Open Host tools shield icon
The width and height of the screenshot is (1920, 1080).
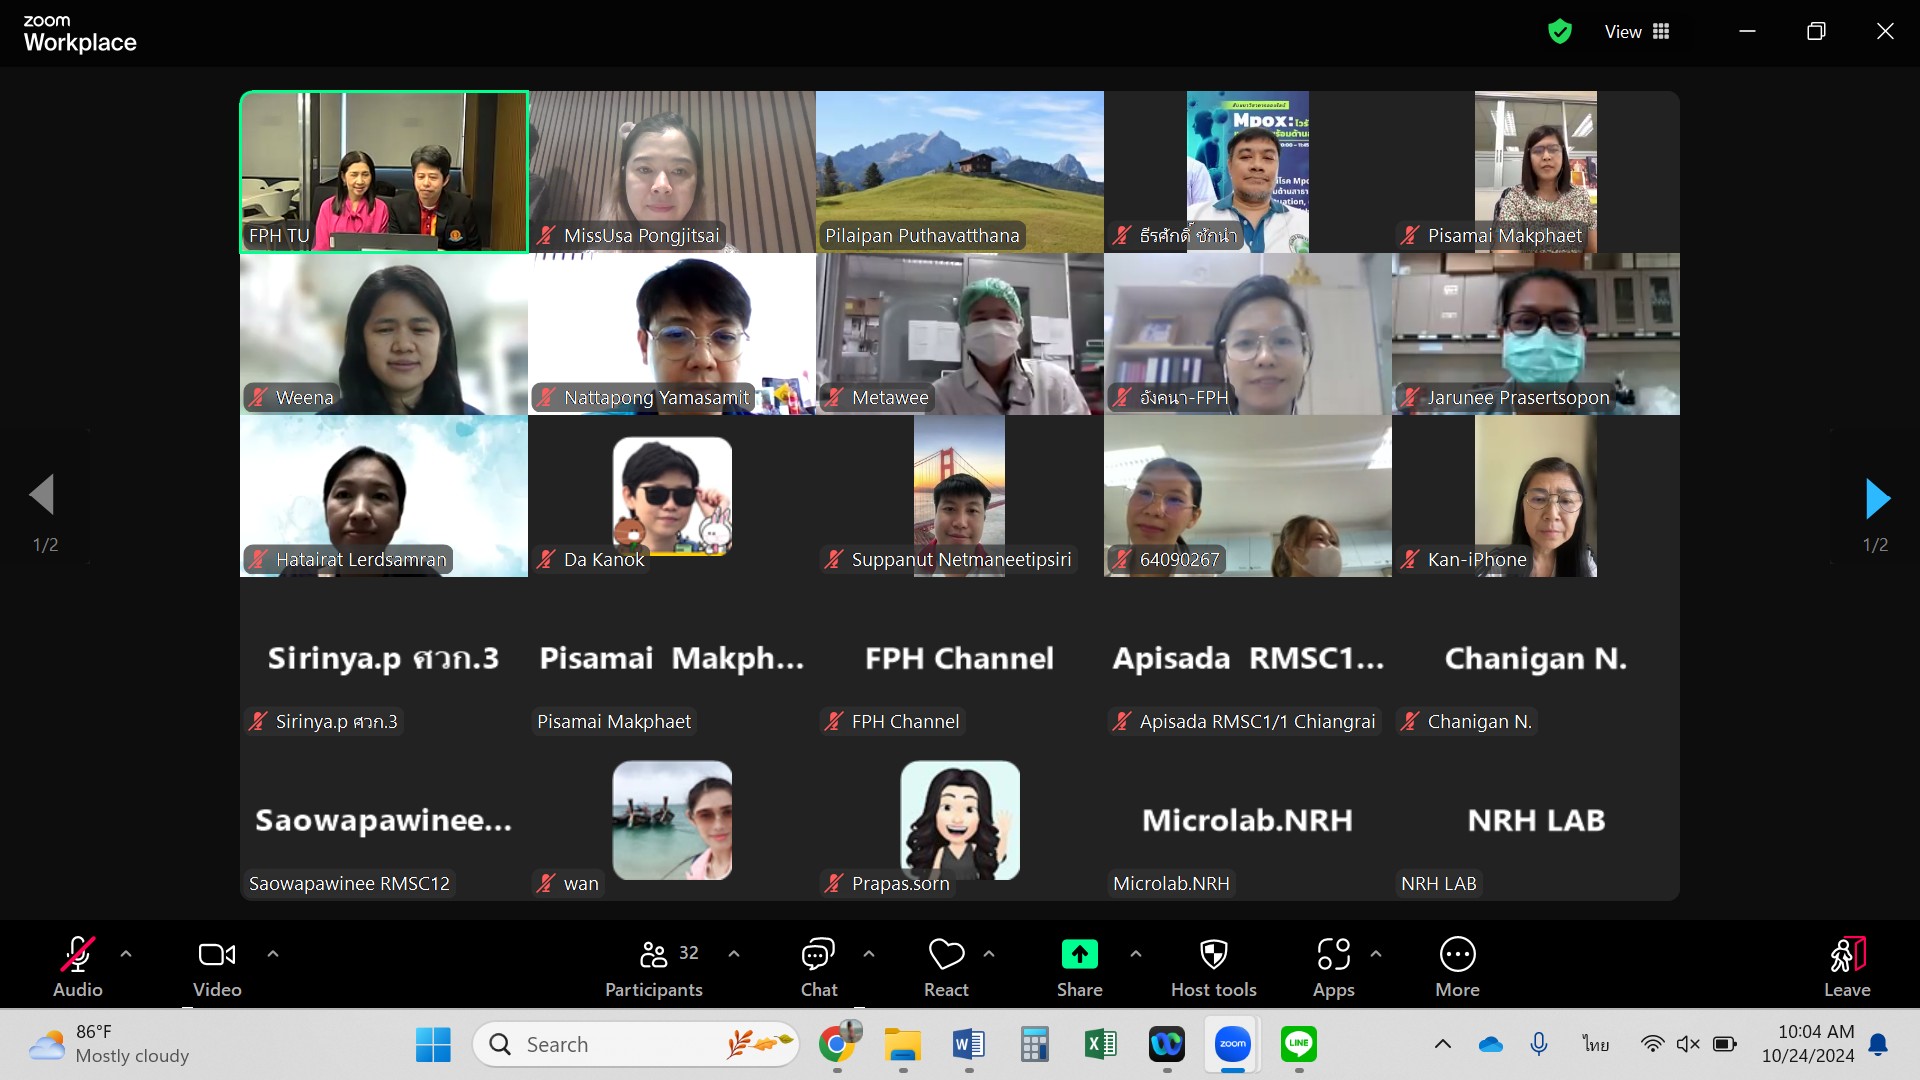(1213, 955)
